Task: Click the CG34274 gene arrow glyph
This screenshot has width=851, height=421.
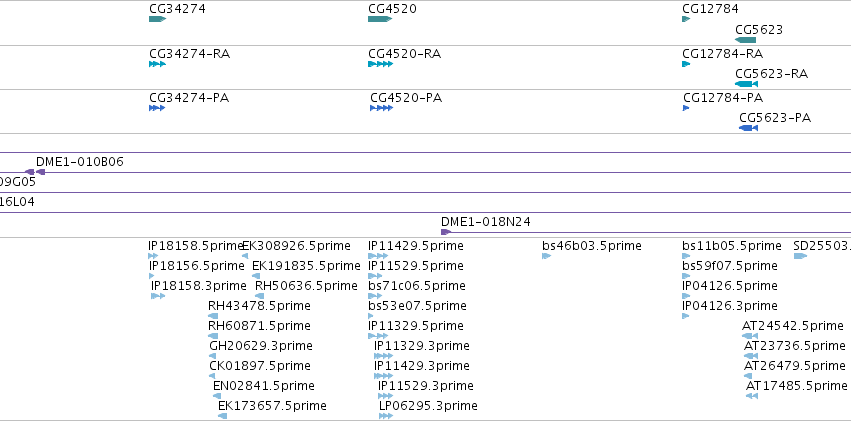Action: click(x=157, y=19)
